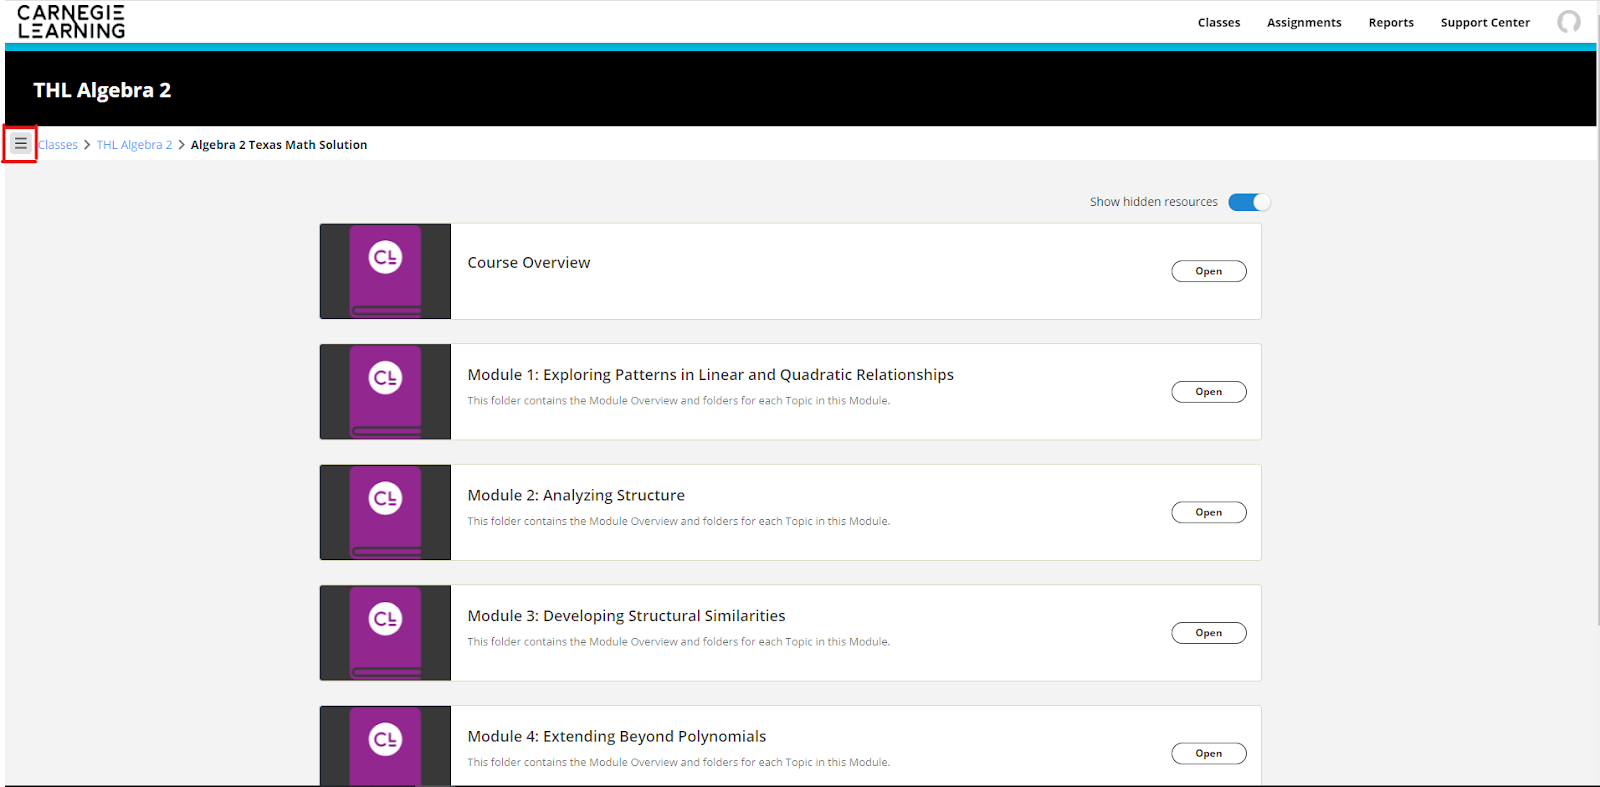Click the Classes breadcrumb link

[x=58, y=145]
